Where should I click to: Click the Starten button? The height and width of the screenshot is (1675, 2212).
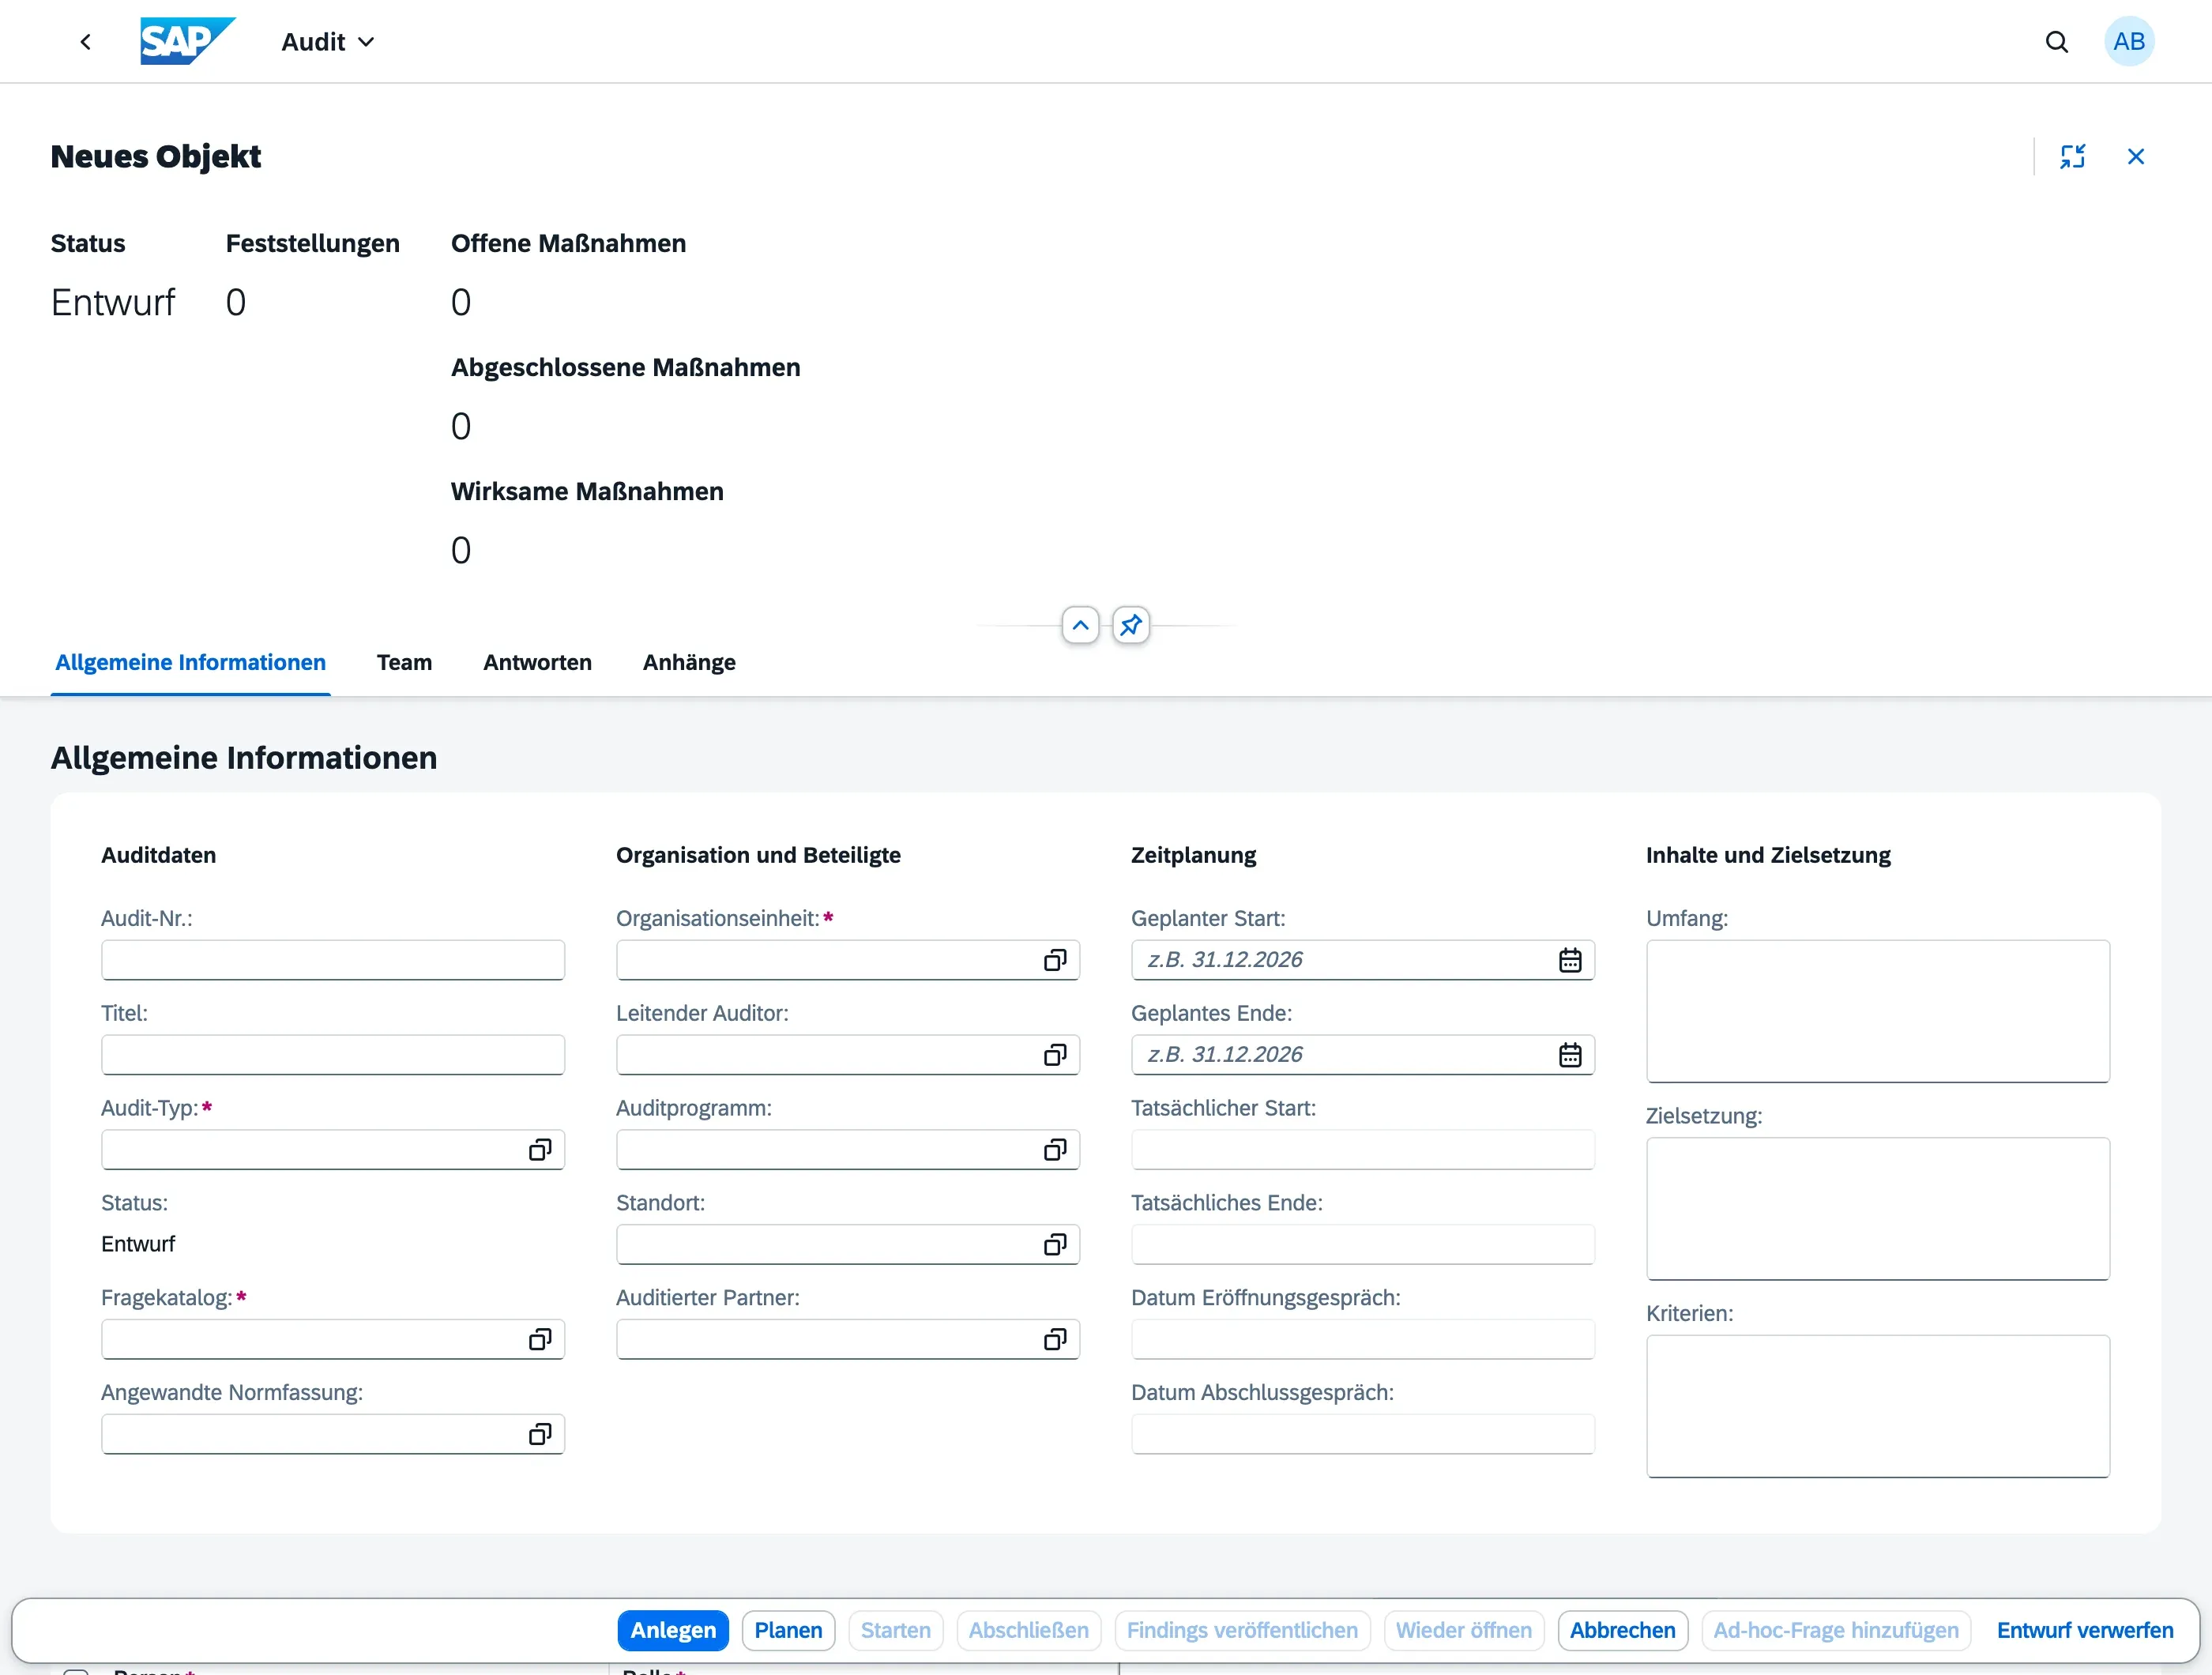(x=895, y=1630)
